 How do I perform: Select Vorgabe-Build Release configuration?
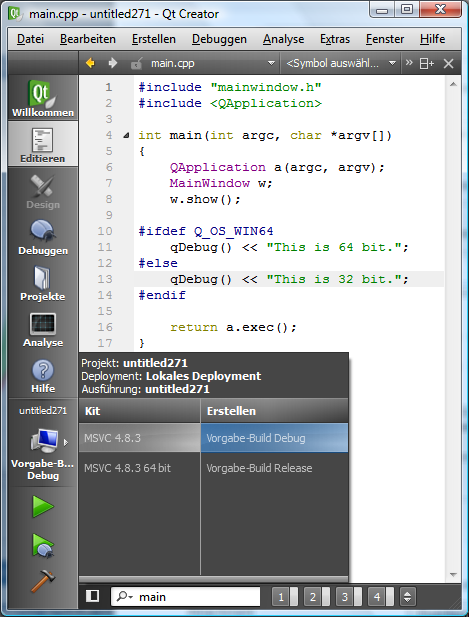click(275, 468)
